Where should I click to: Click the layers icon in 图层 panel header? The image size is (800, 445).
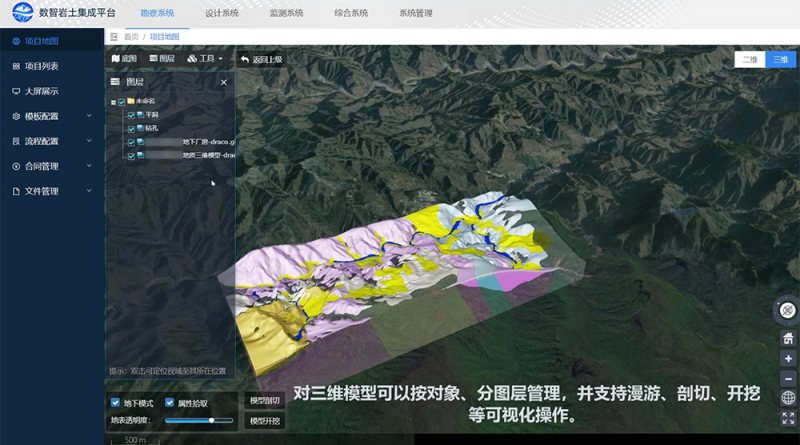click(115, 82)
